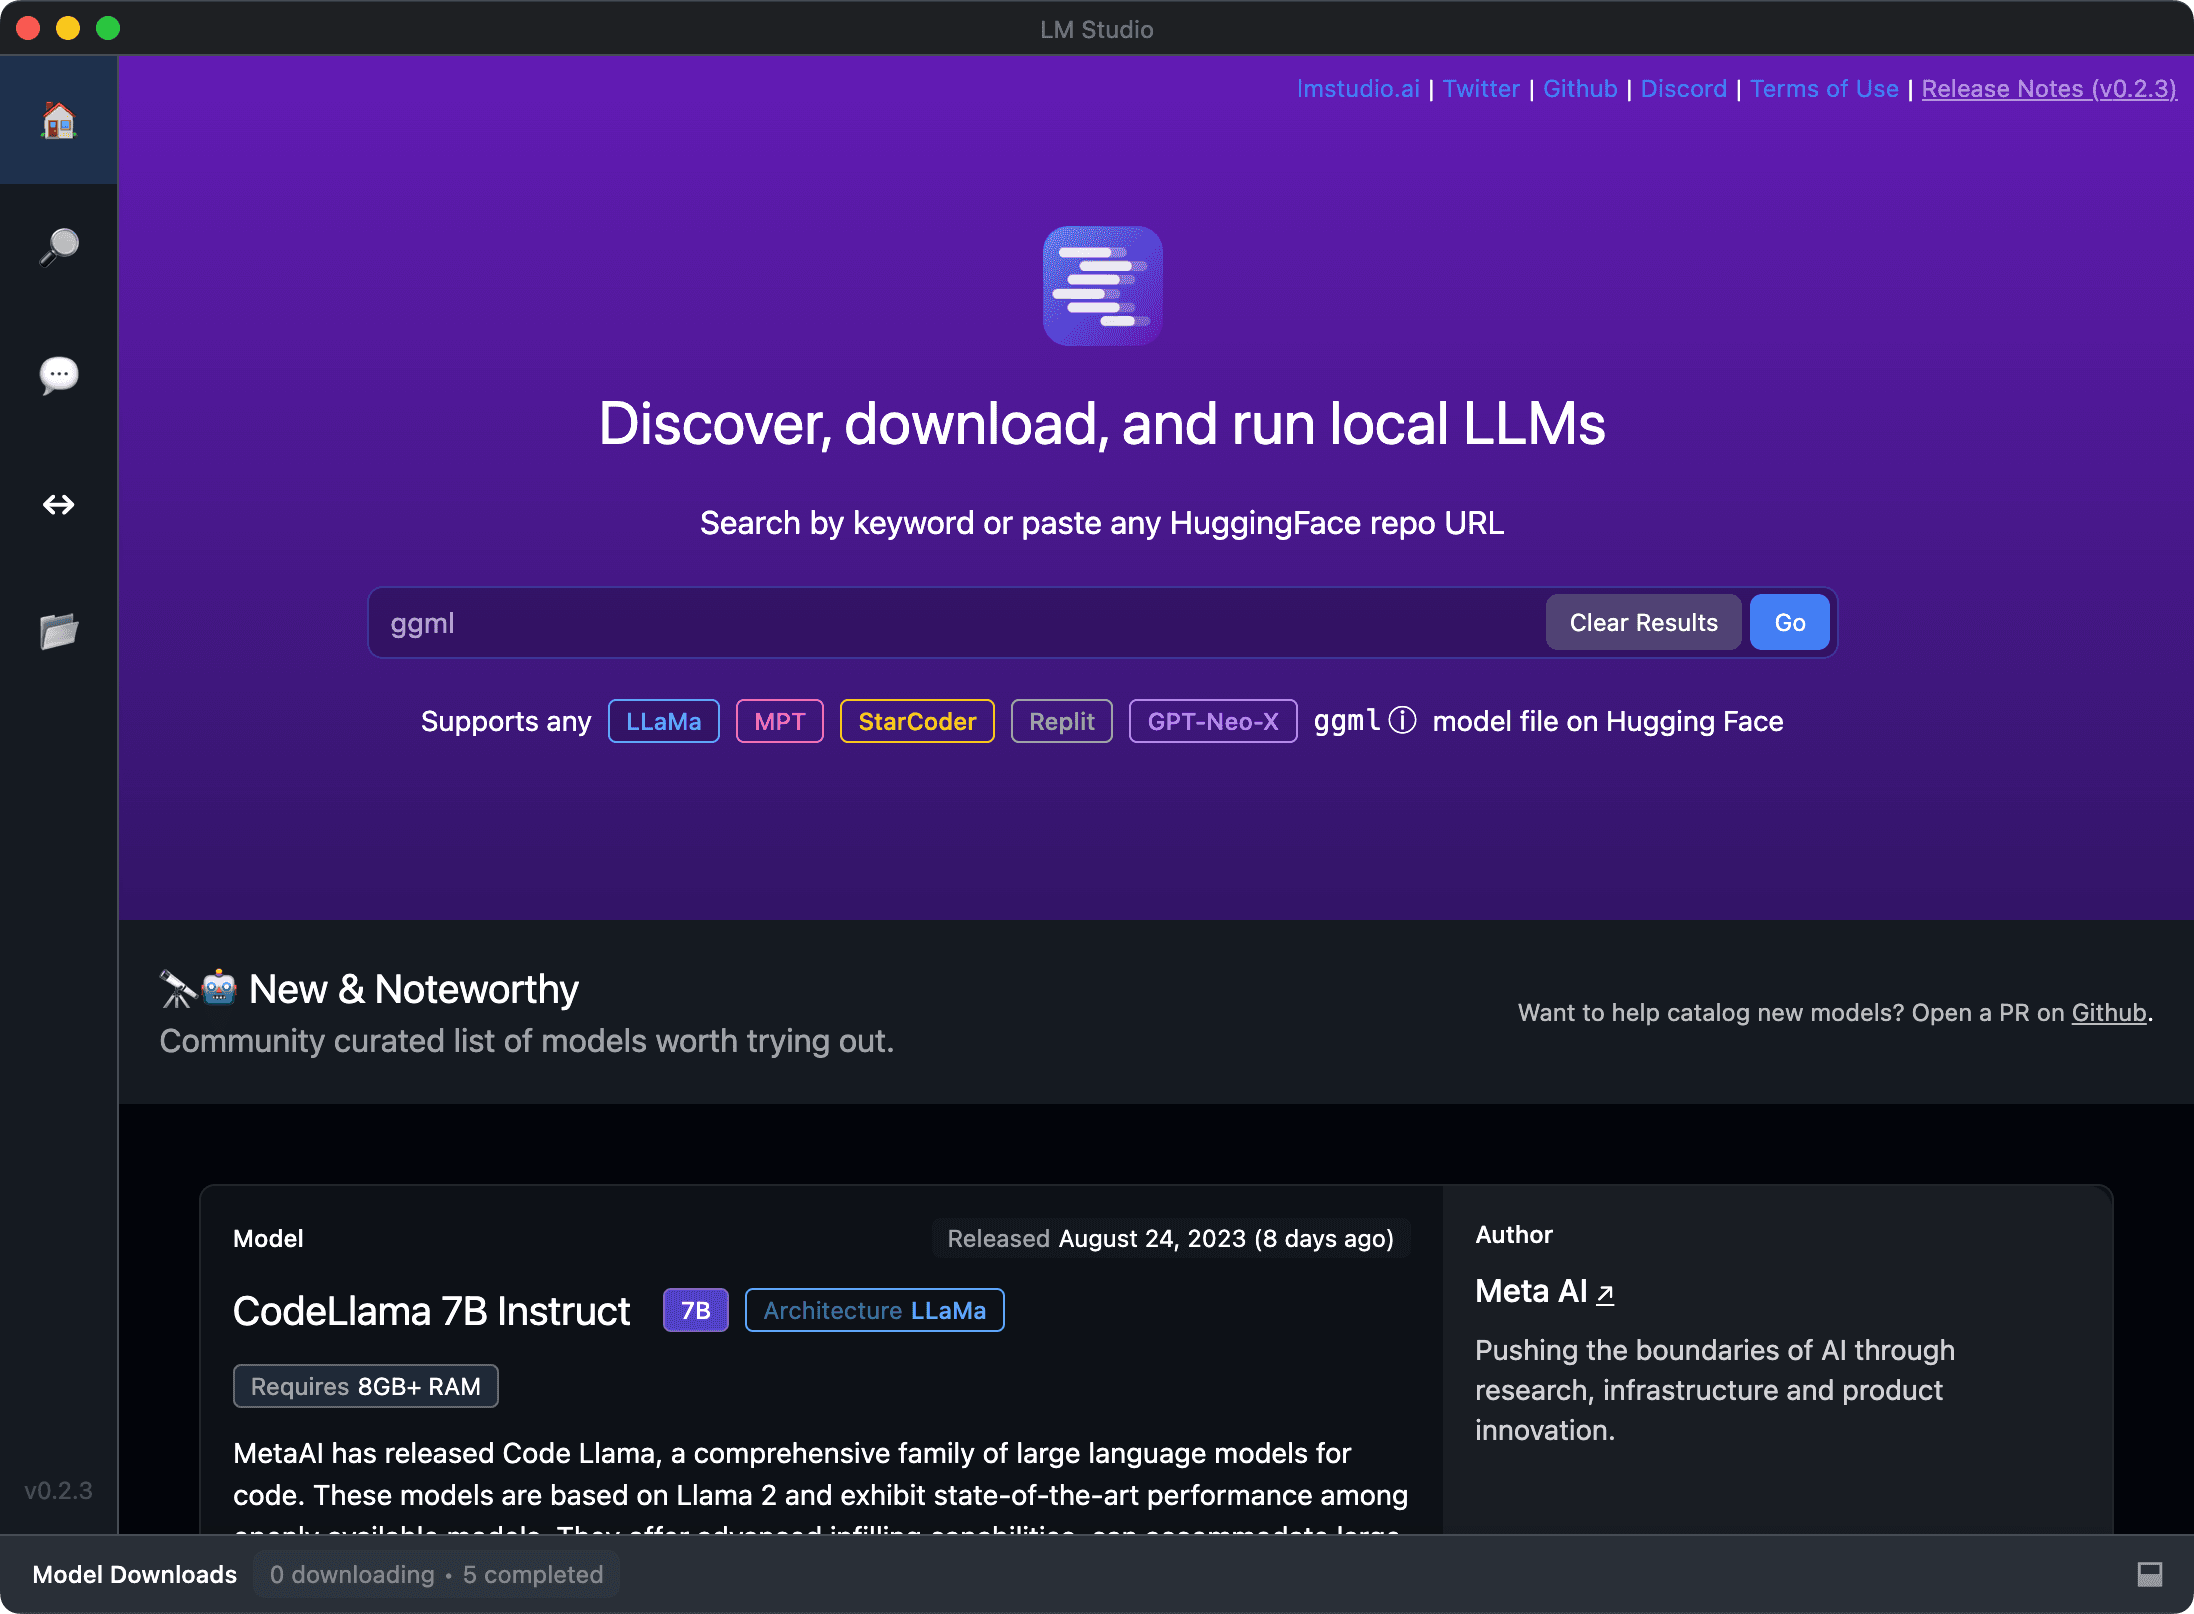Open the AI Chat speech bubble icon
The width and height of the screenshot is (2194, 1614).
[58, 375]
